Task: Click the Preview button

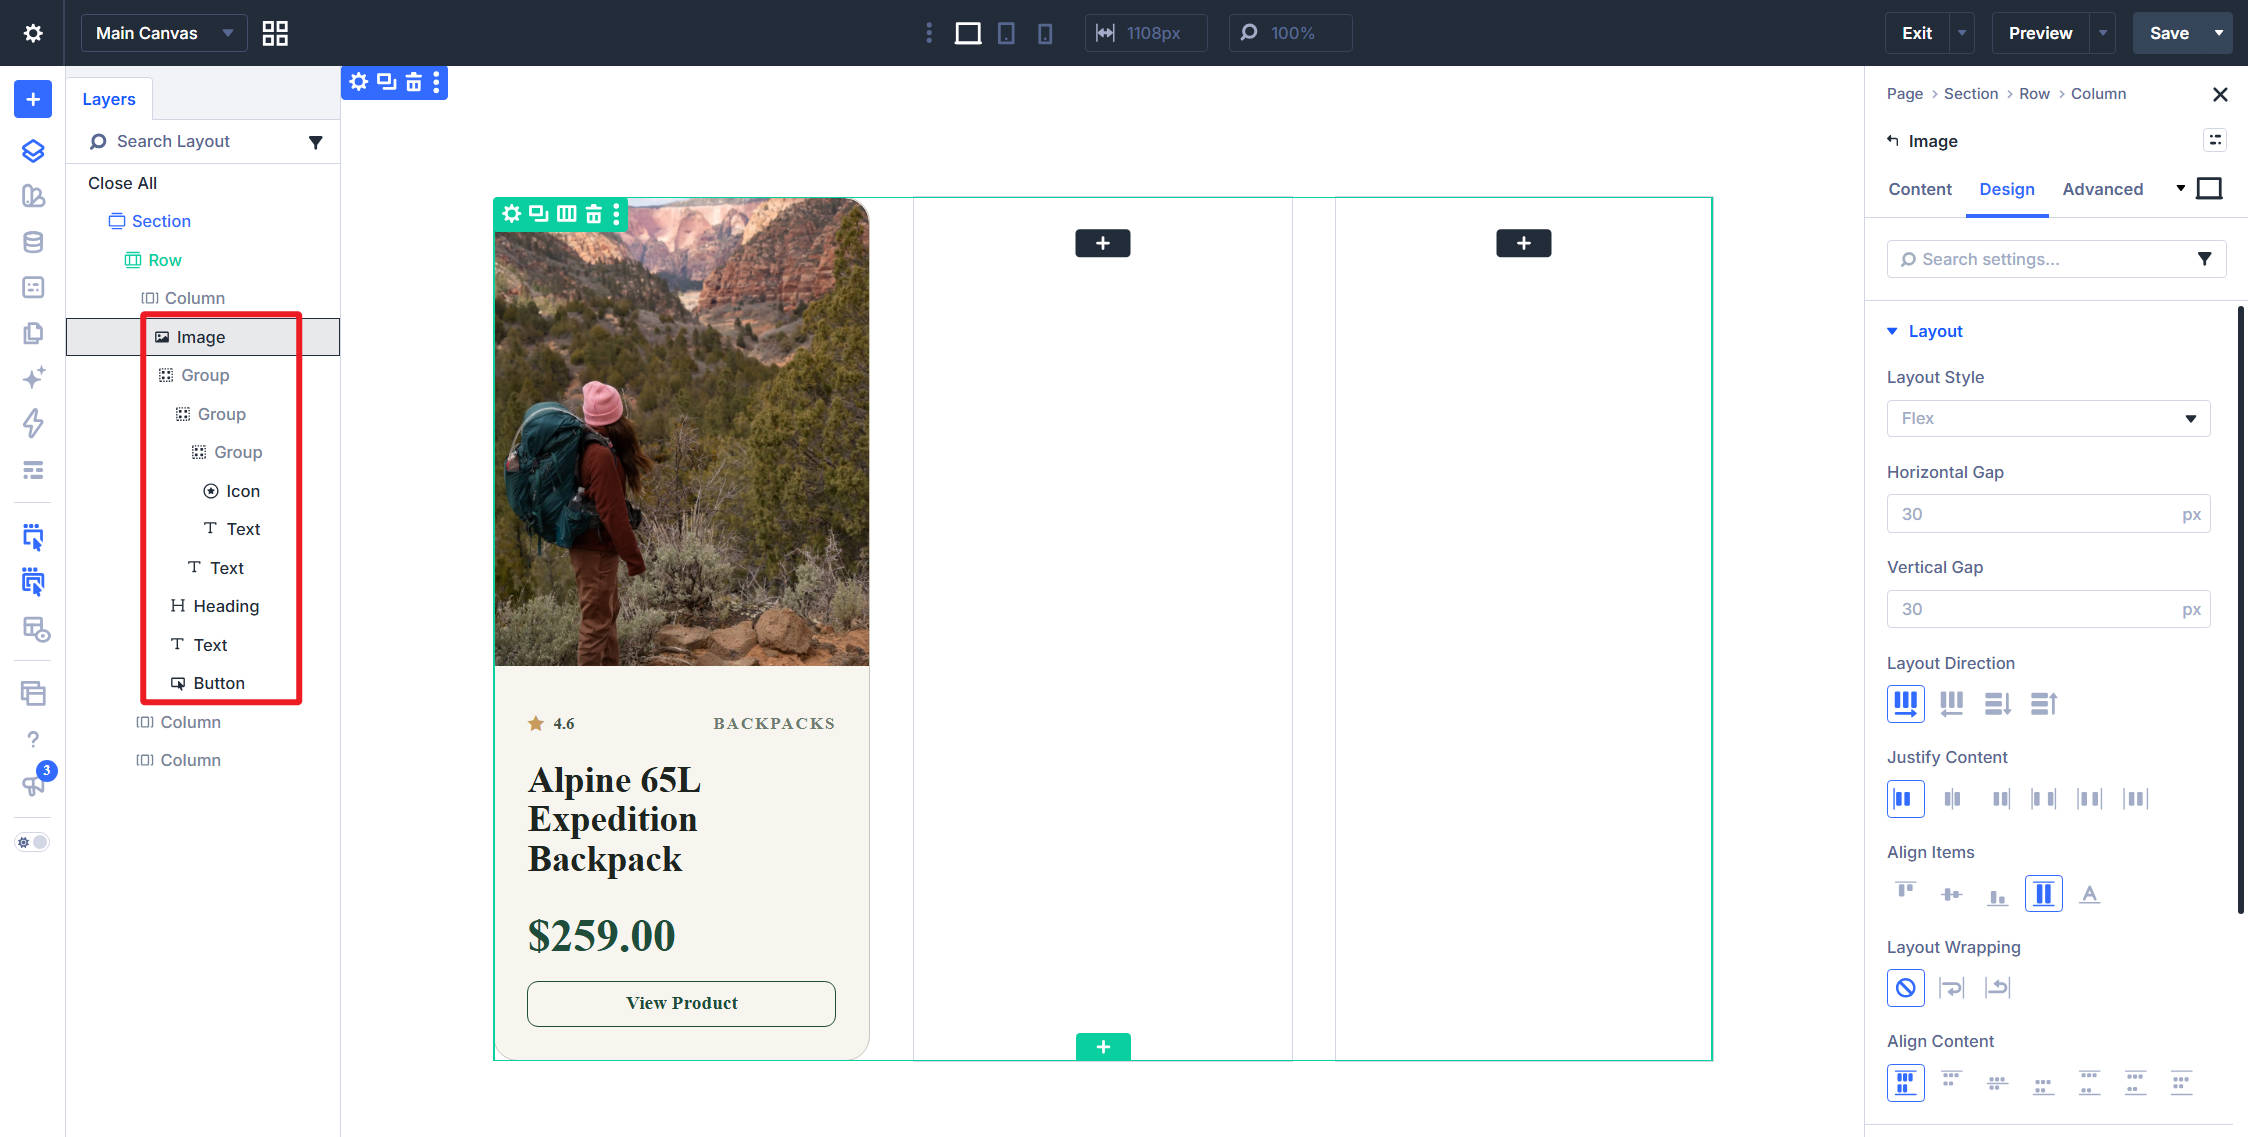Action: click(2040, 33)
